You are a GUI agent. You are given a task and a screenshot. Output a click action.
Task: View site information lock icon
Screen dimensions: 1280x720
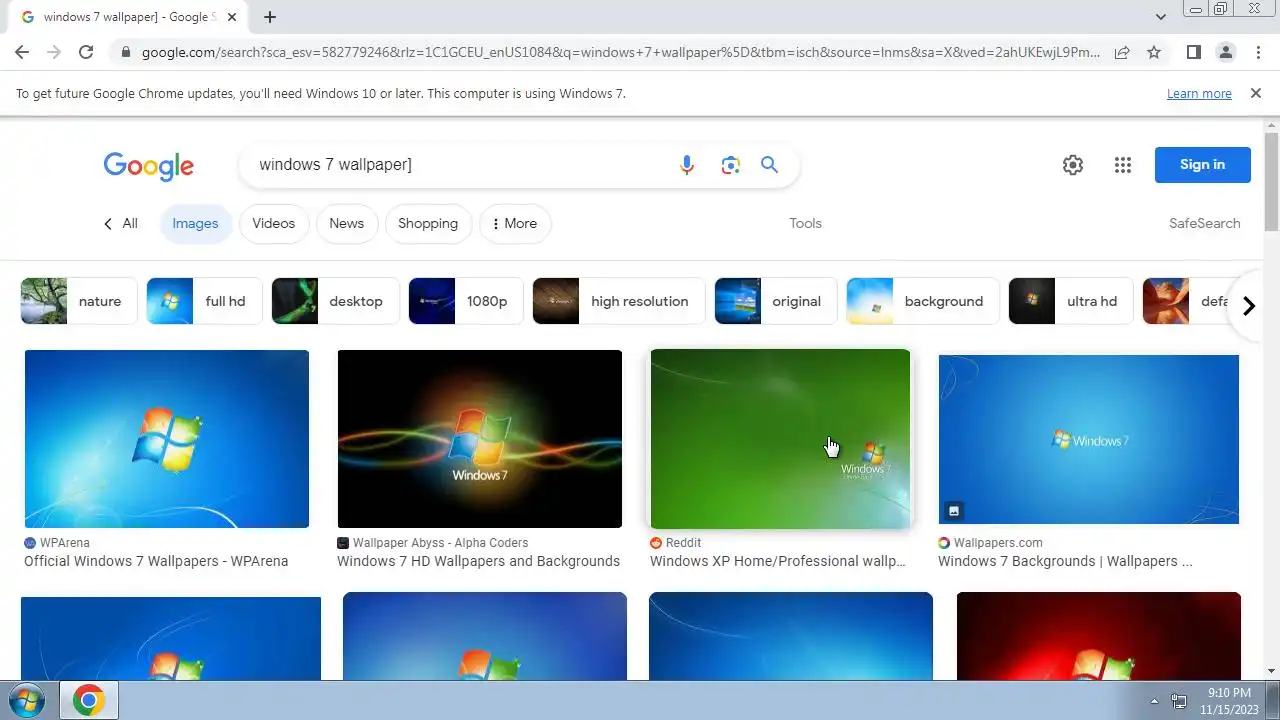pyautogui.click(x=124, y=52)
